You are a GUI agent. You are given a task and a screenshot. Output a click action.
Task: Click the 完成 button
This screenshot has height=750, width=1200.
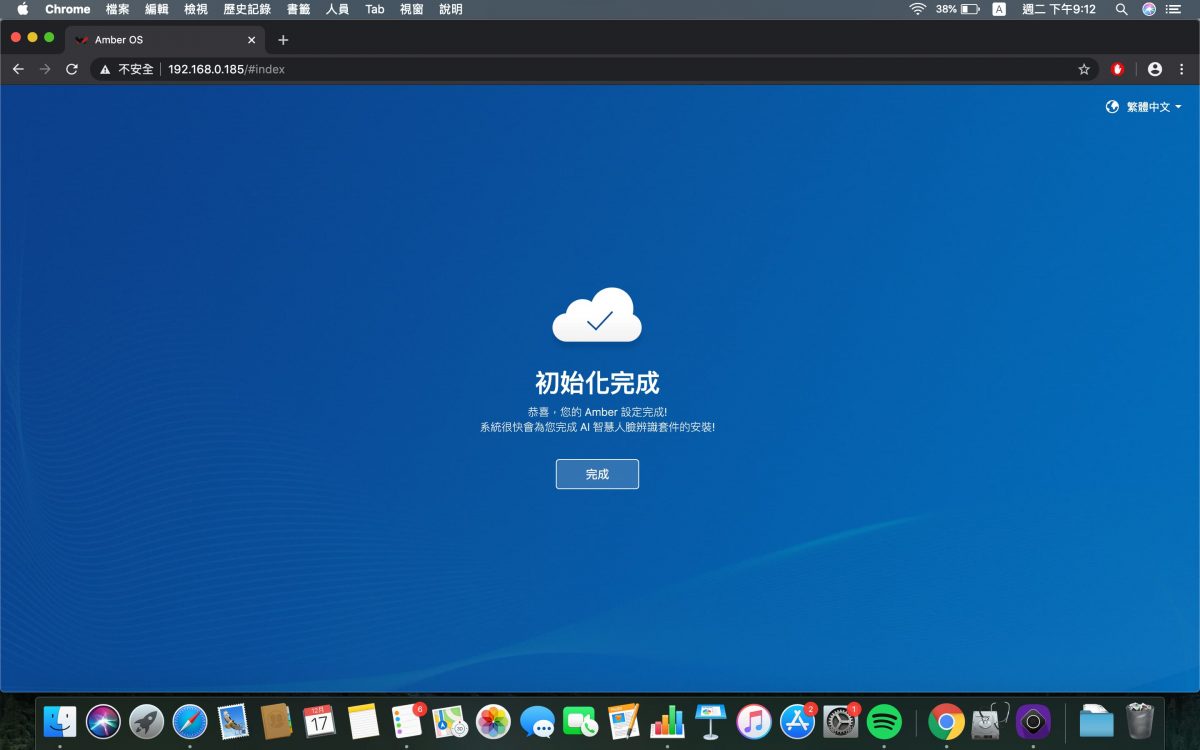point(597,474)
